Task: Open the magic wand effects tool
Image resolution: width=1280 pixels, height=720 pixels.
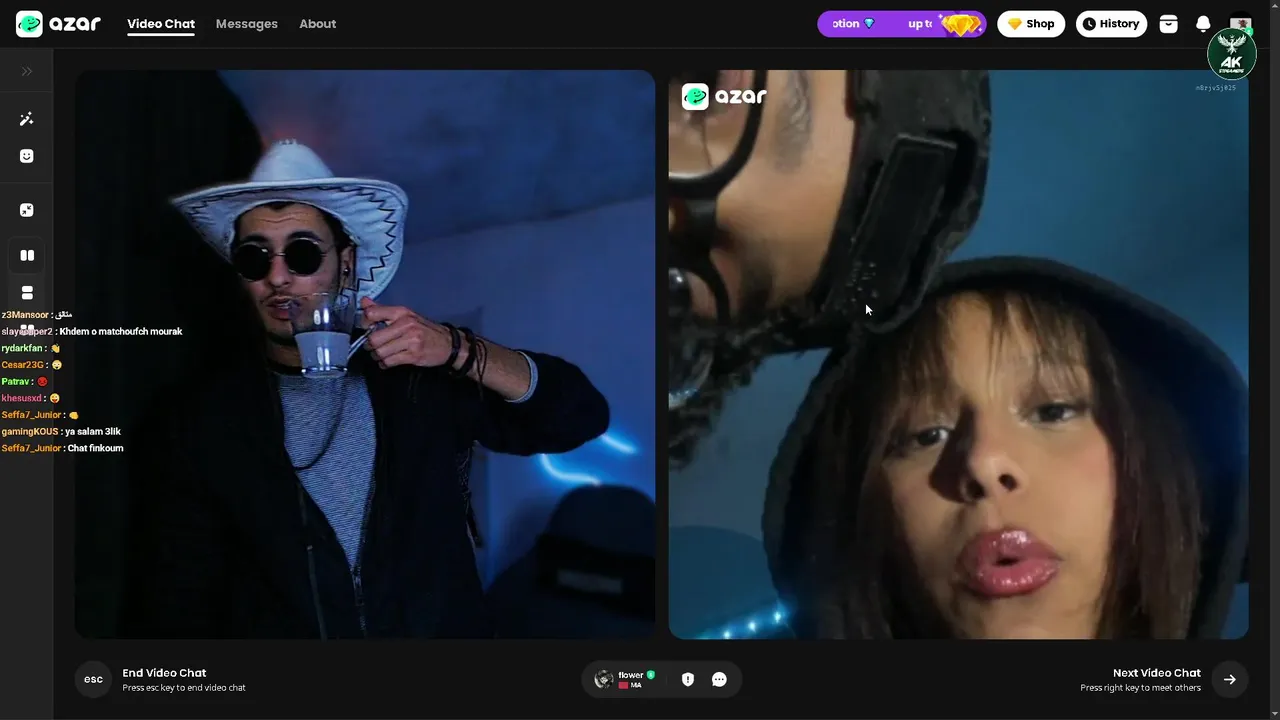Action: (x=27, y=119)
